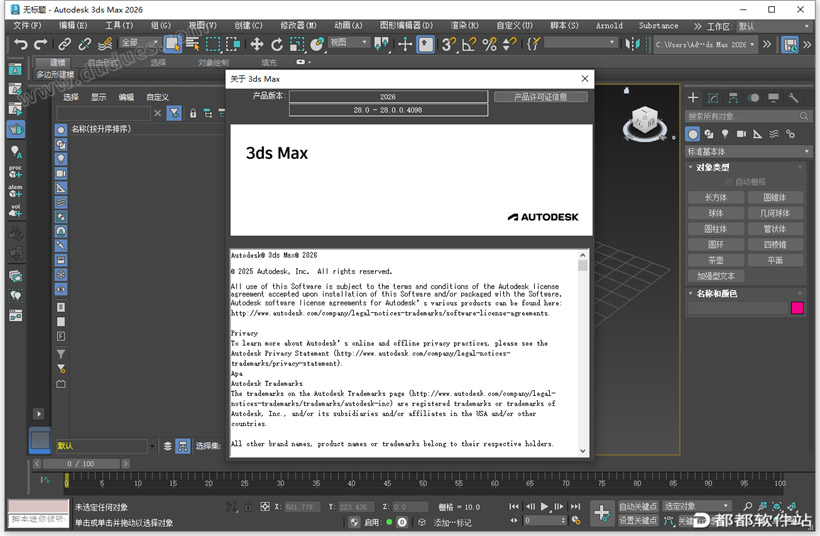Open the Hierarchy panel icon

[733, 98]
